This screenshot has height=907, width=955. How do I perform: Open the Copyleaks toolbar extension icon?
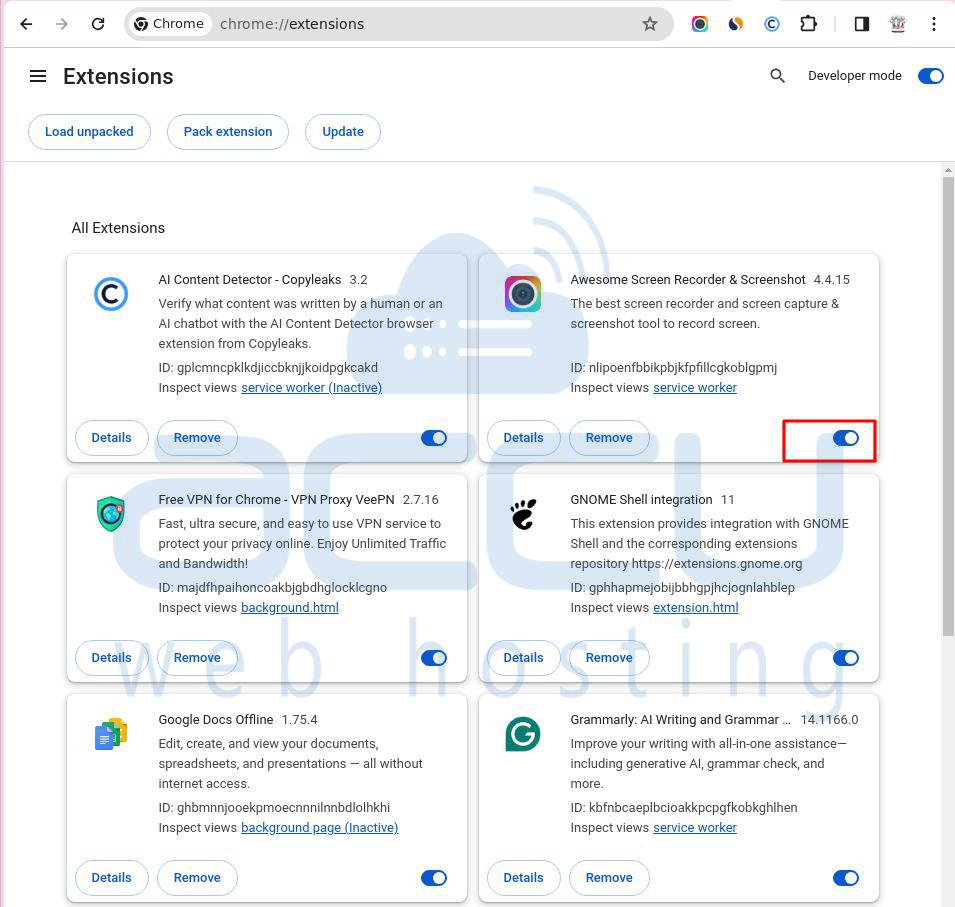click(x=772, y=24)
